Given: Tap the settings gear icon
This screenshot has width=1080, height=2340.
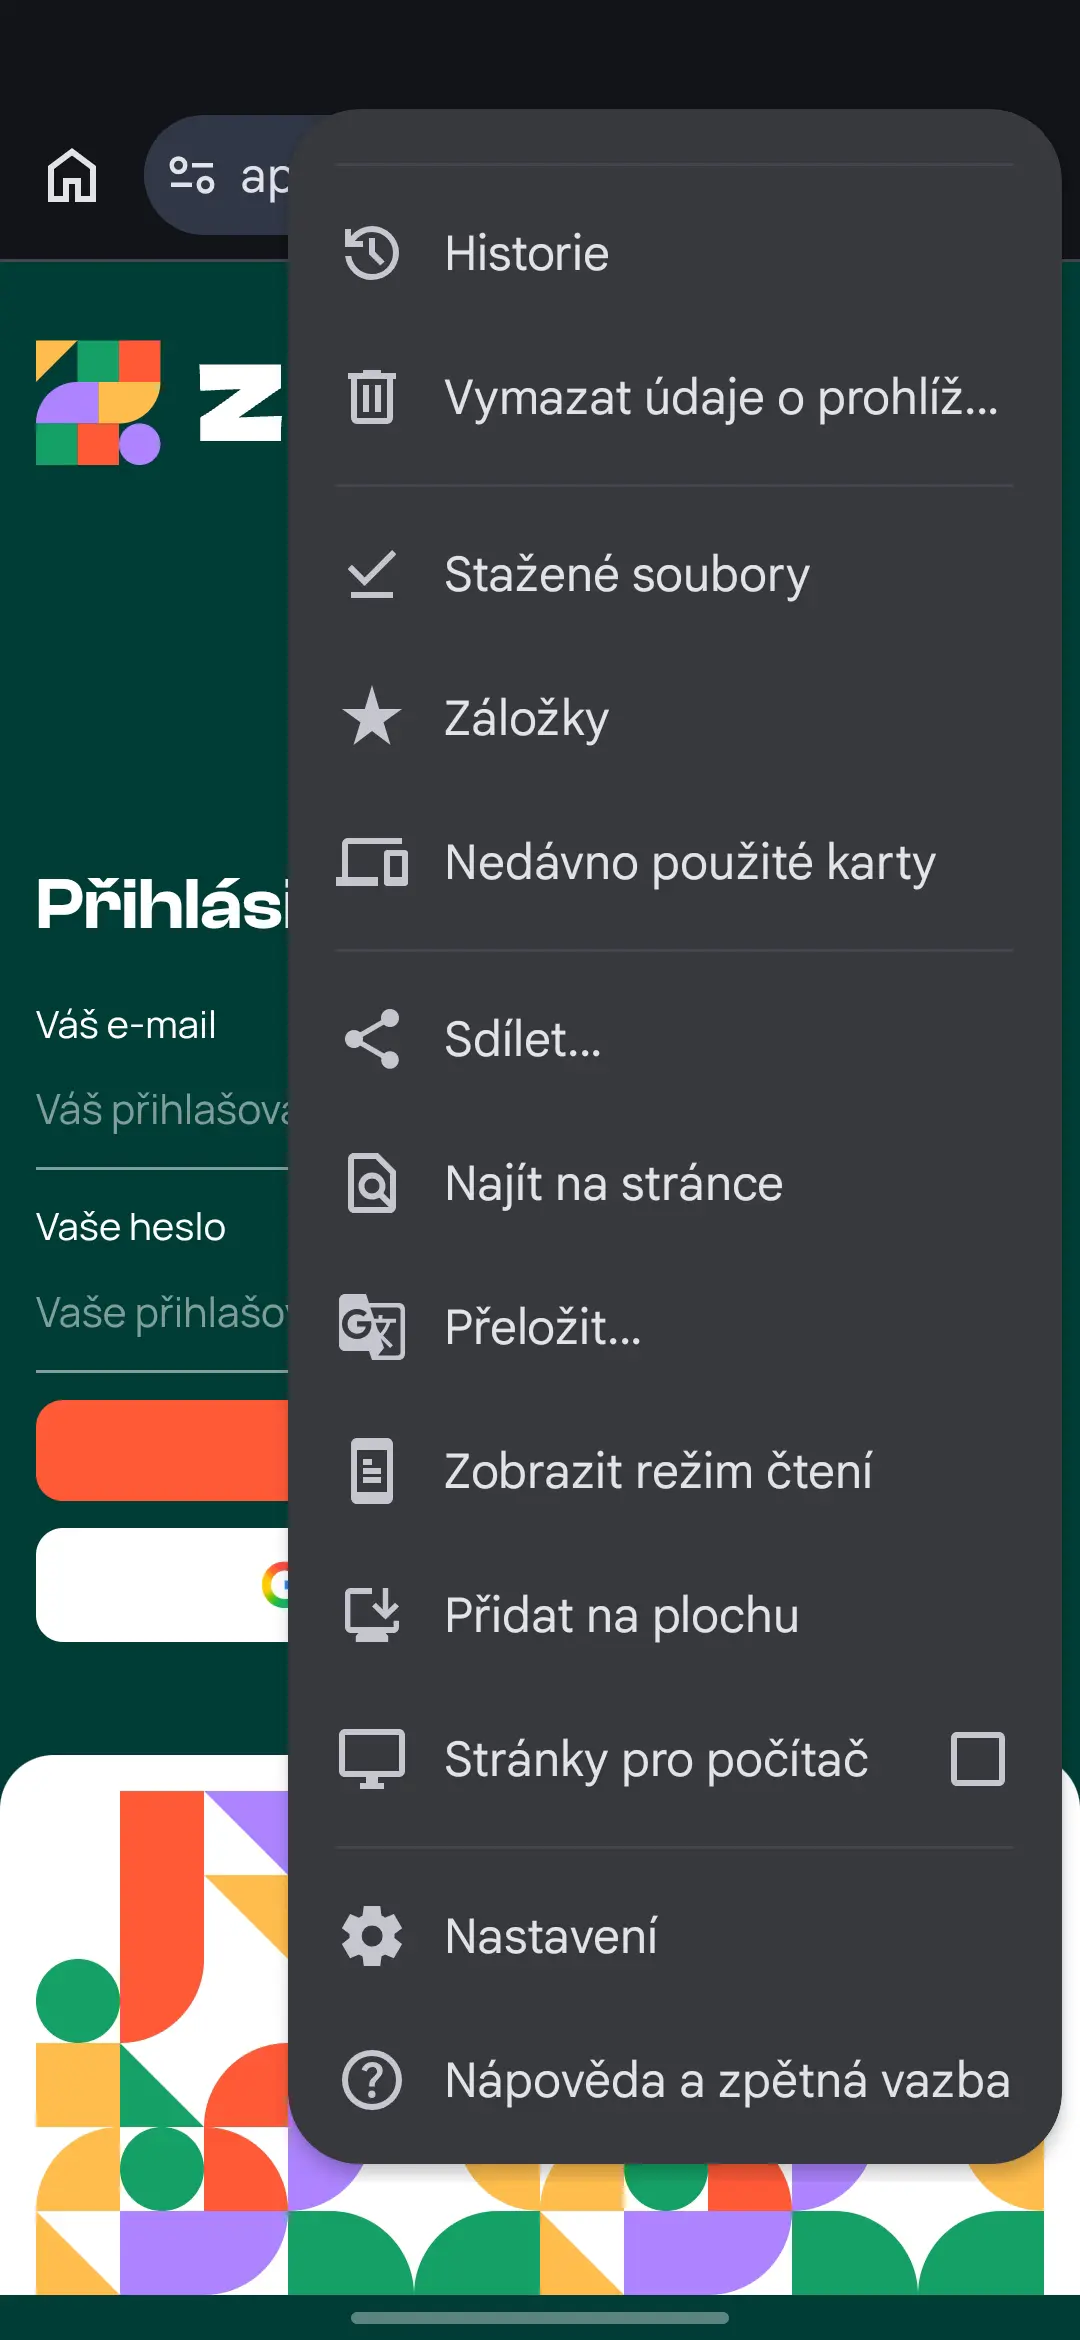Looking at the screenshot, I should click(x=372, y=1936).
